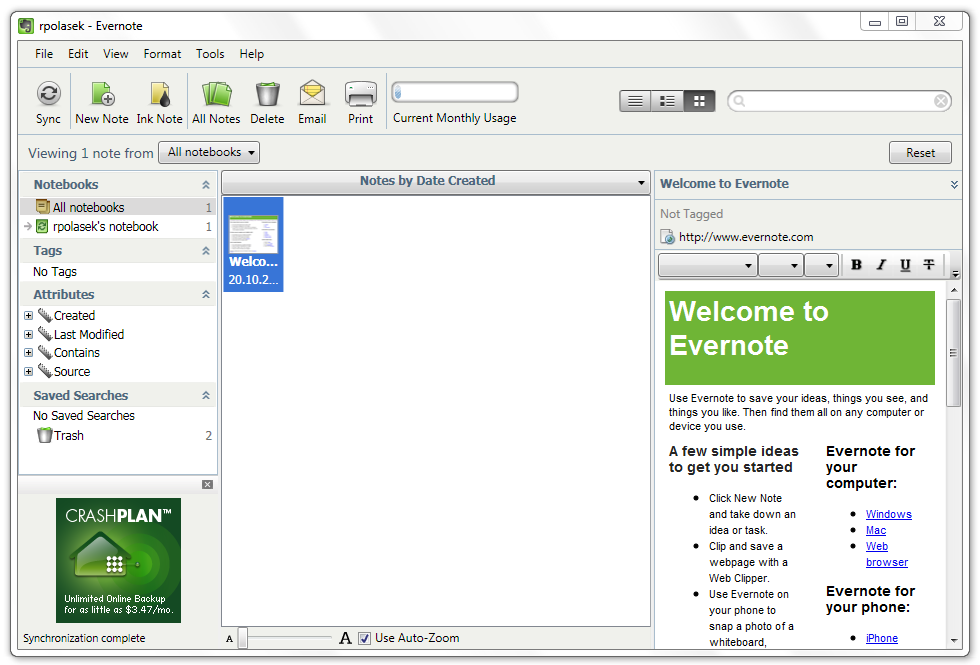Image resolution: width=980 pixels, height=665 pixels.
Task: Open the All notebooks dropdown
Action: (x=209, y=152)
